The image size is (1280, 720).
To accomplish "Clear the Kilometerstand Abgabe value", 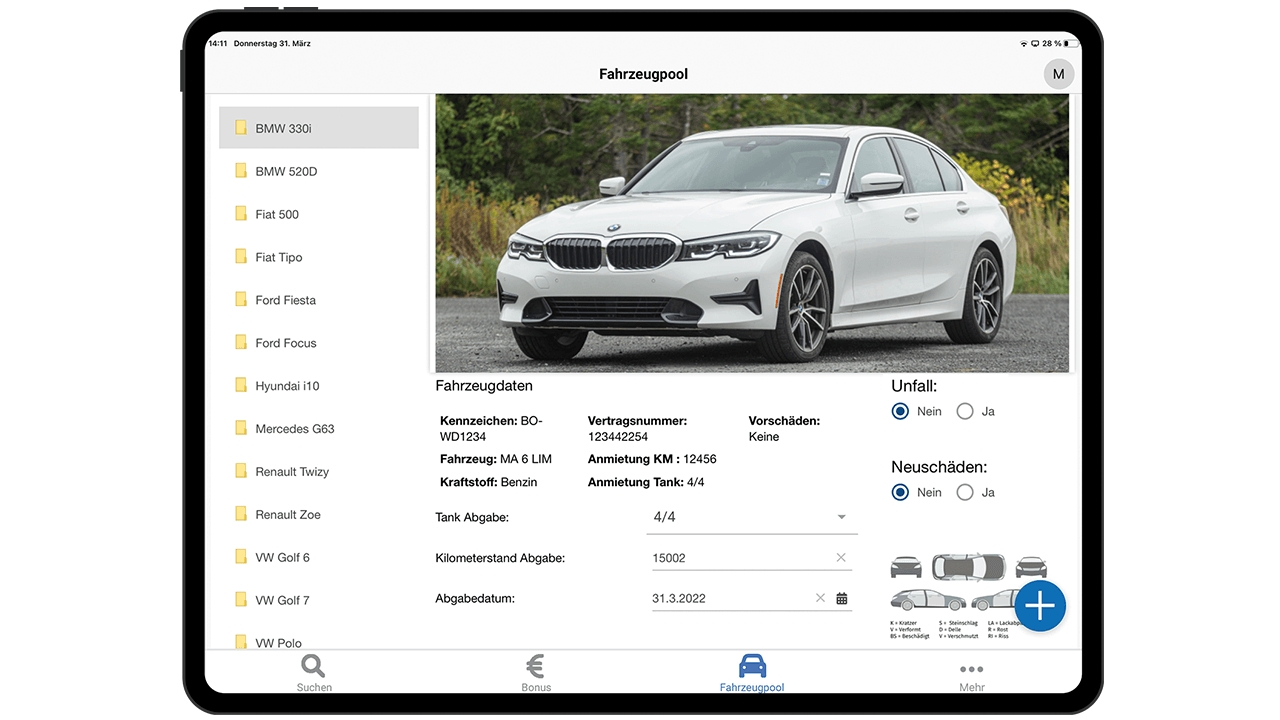I will (841, 558).
